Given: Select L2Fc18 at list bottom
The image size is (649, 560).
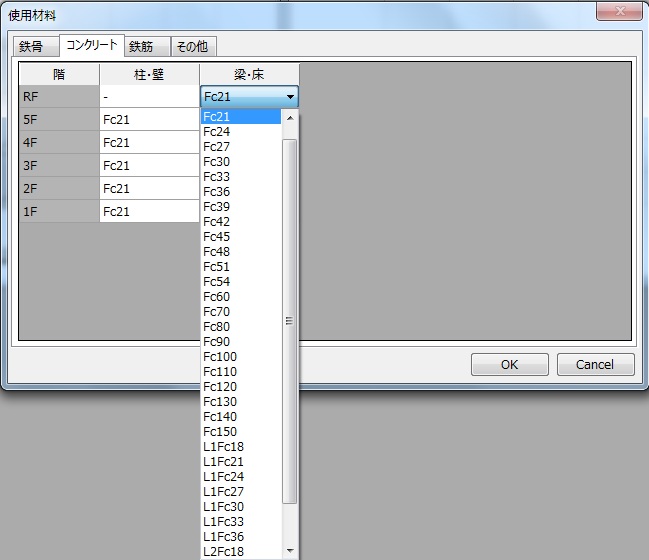Looking at the screenshot, I should click(241, 552).
